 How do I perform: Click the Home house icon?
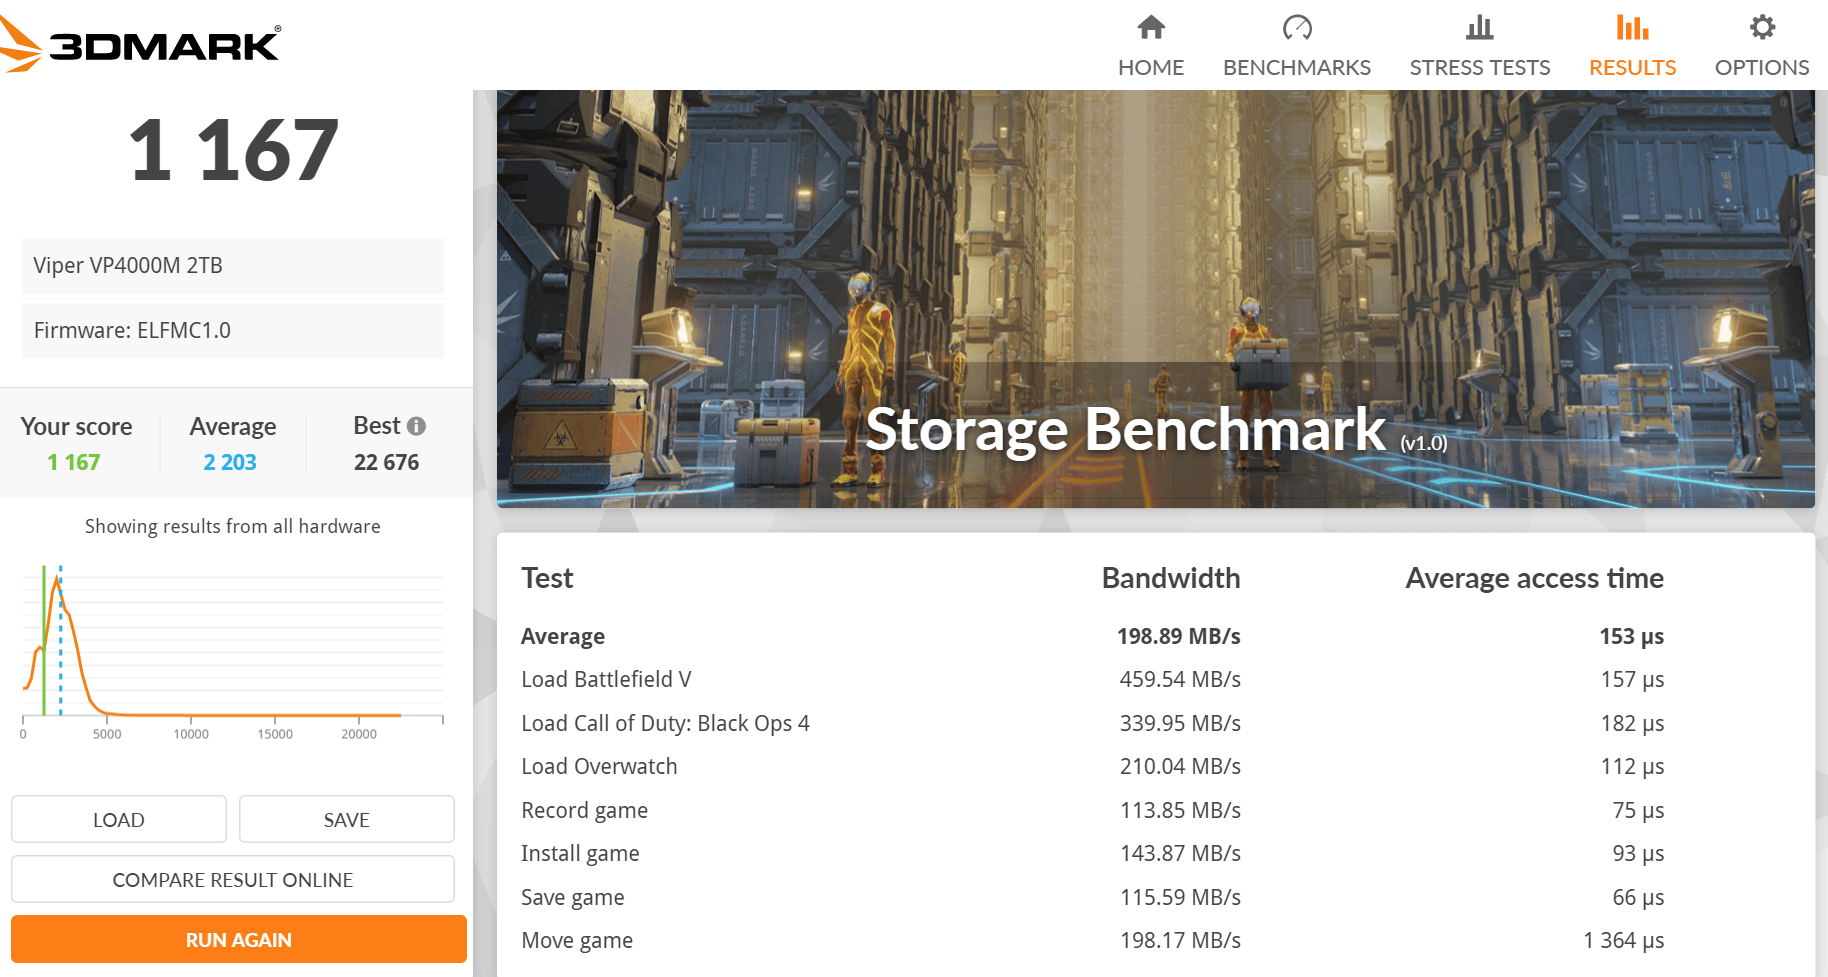pyautogui.click(x=1151, y=27)
